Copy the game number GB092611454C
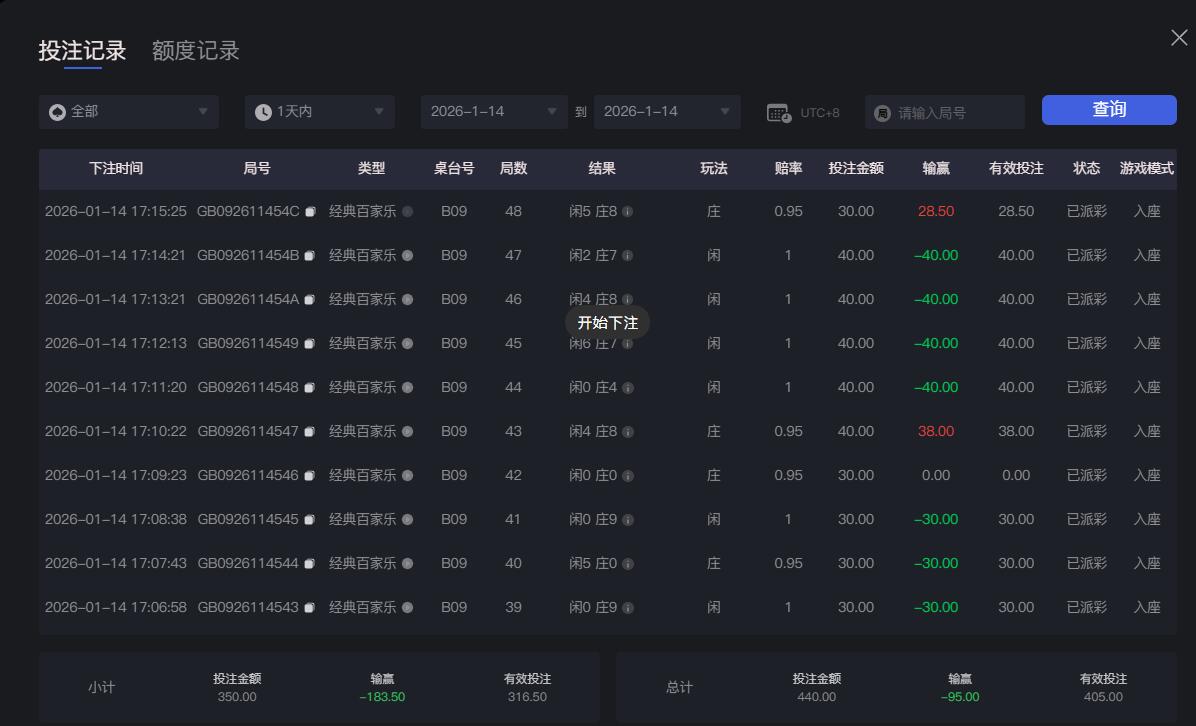Viewport: 1196px width, 726px height. coord(311,211)
